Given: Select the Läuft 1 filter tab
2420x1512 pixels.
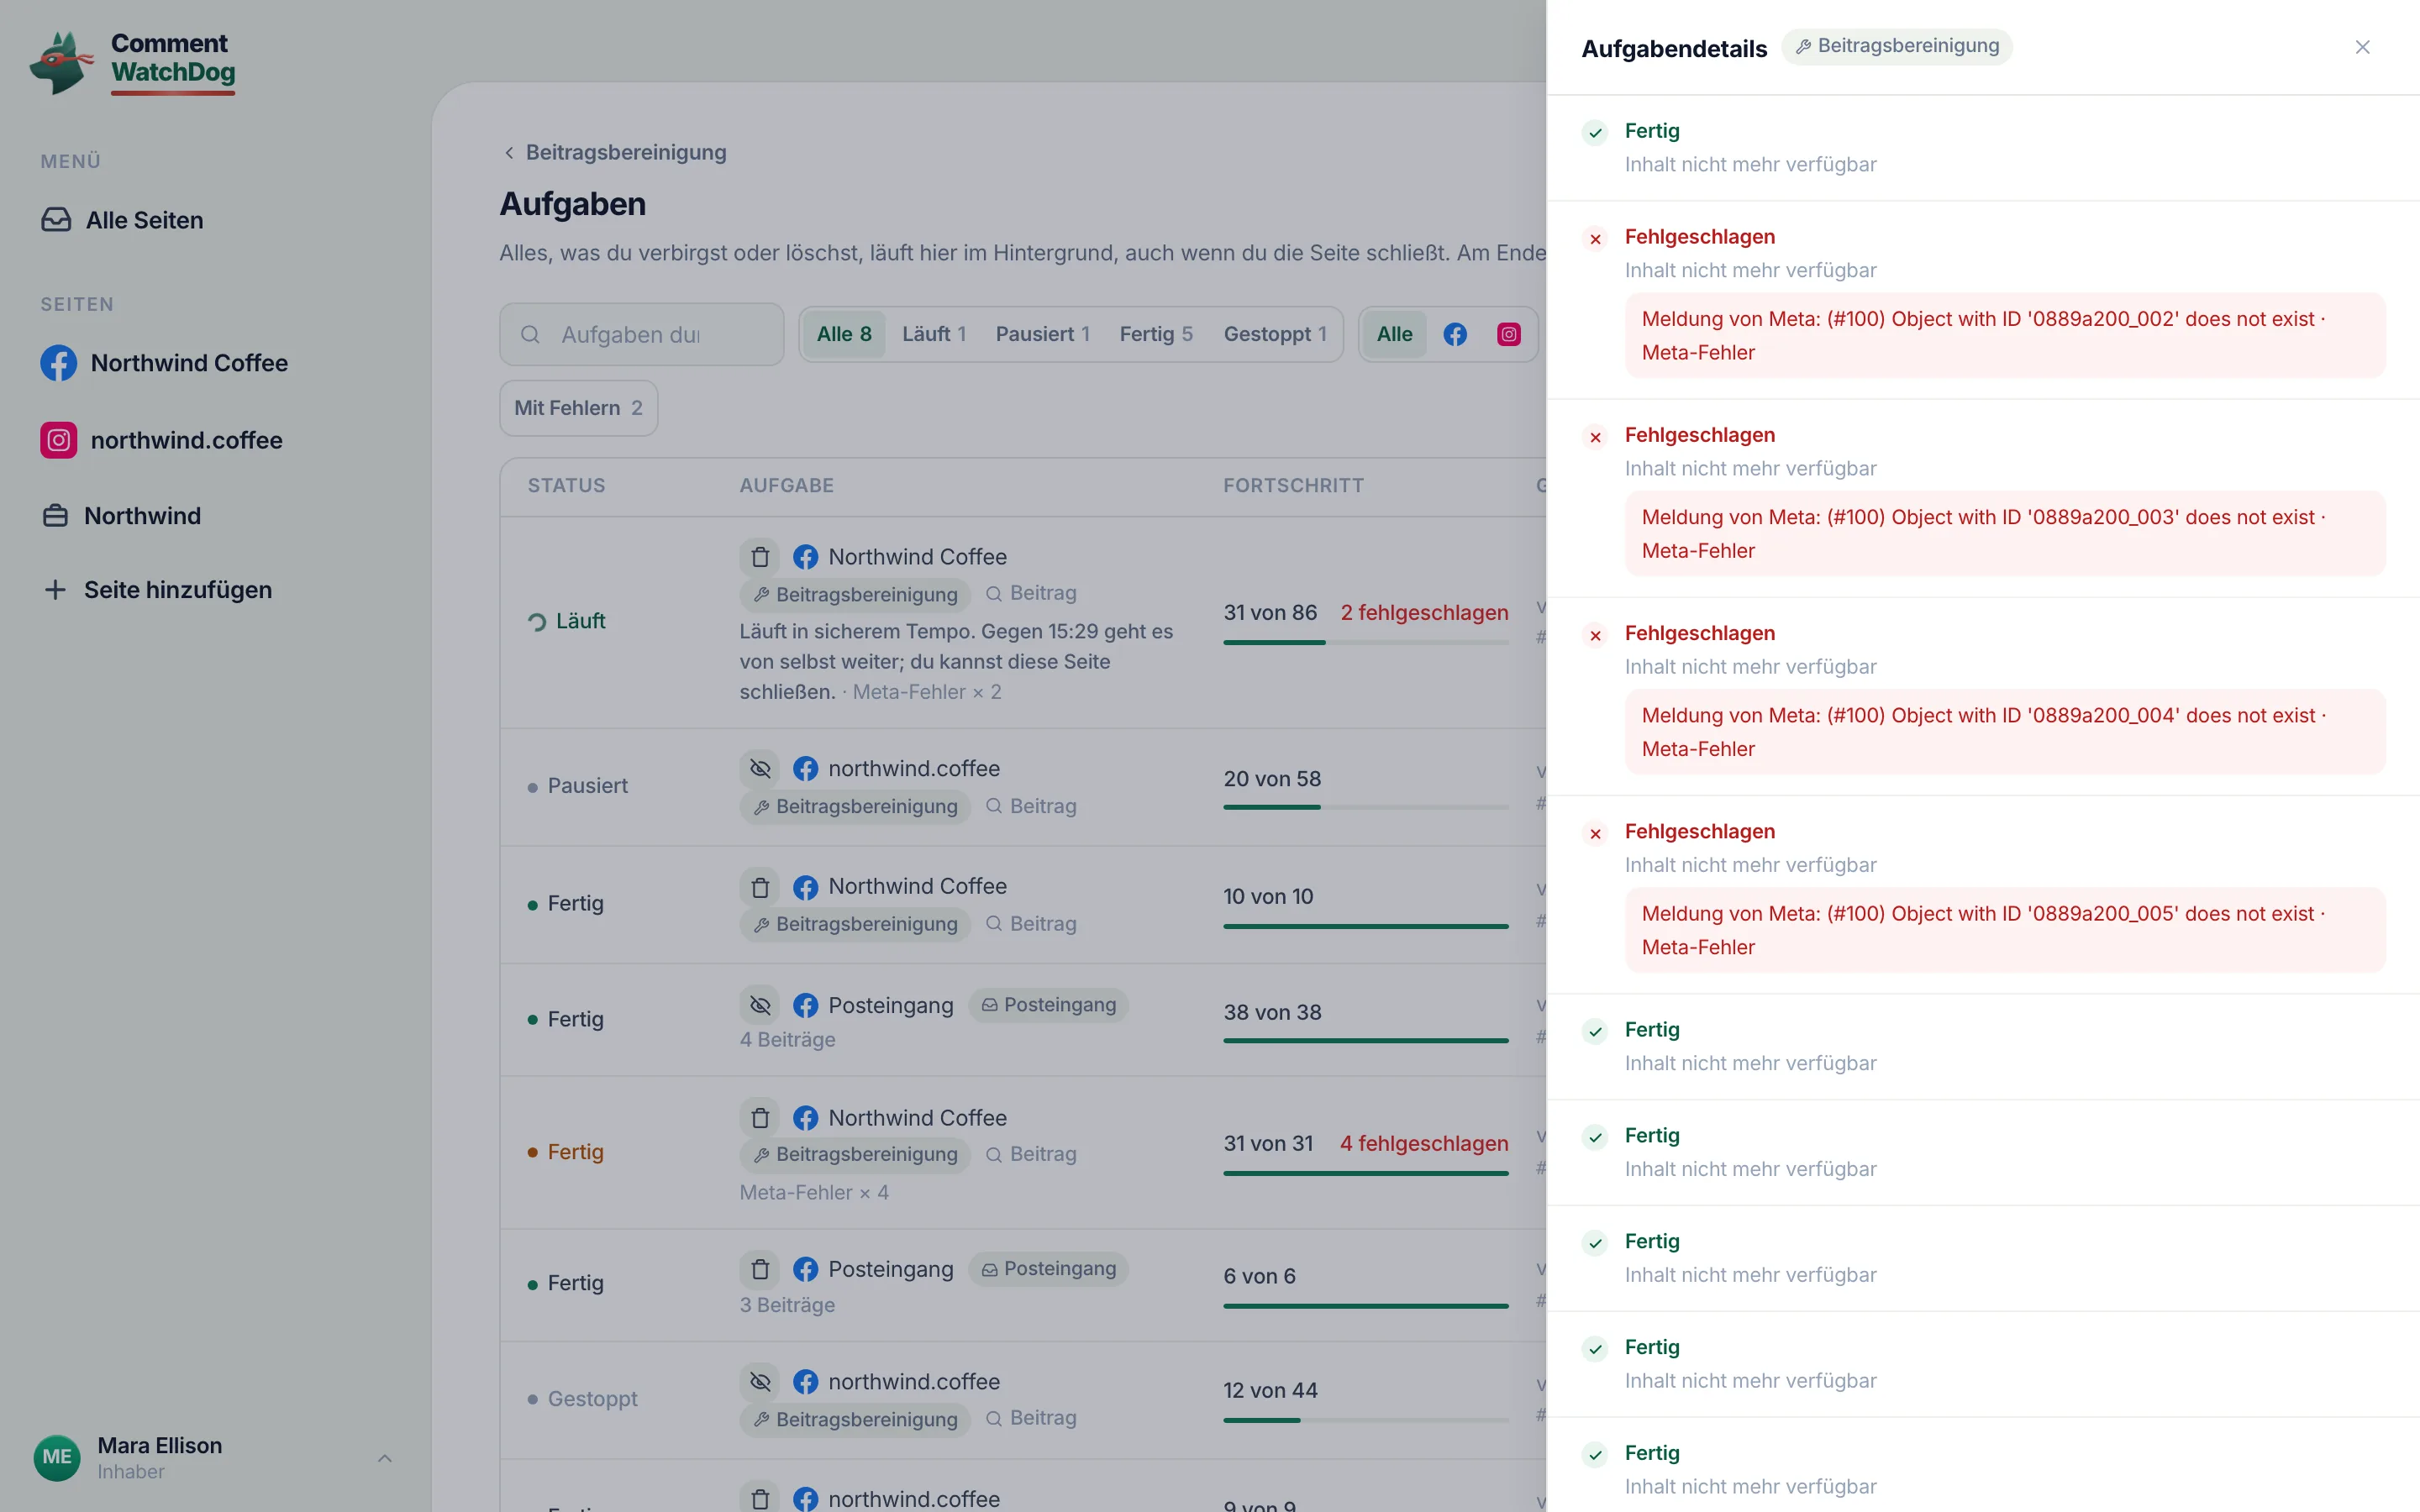Looking at the screenshot, I should coord(934,334).
